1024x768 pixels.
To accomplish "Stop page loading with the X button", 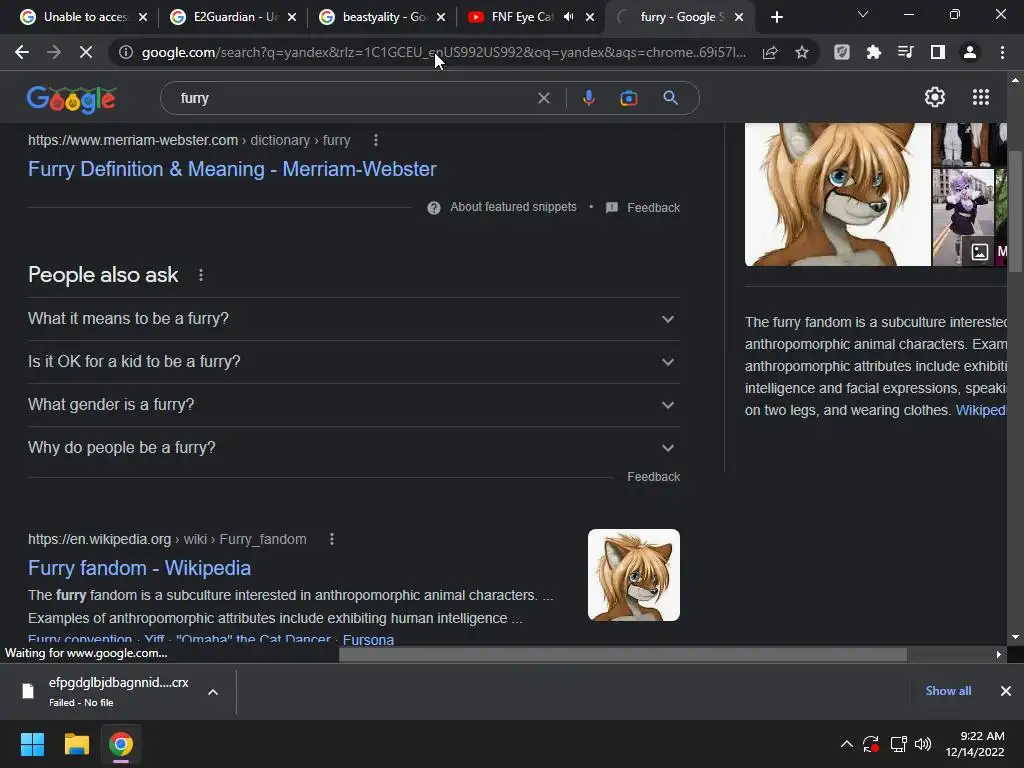I will (86, 52).
